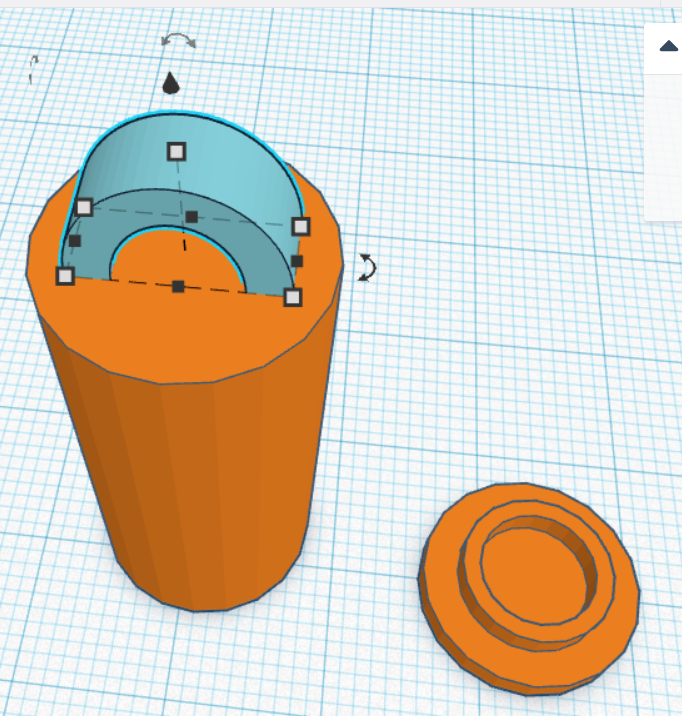This screenshot has height=716, width=682.
Task: Select the orange lid object
Action: [x=530, y=589]
